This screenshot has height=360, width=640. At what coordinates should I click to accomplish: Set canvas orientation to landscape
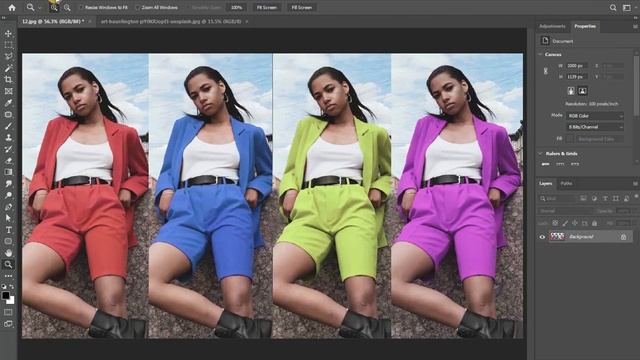tap(582, 91)
